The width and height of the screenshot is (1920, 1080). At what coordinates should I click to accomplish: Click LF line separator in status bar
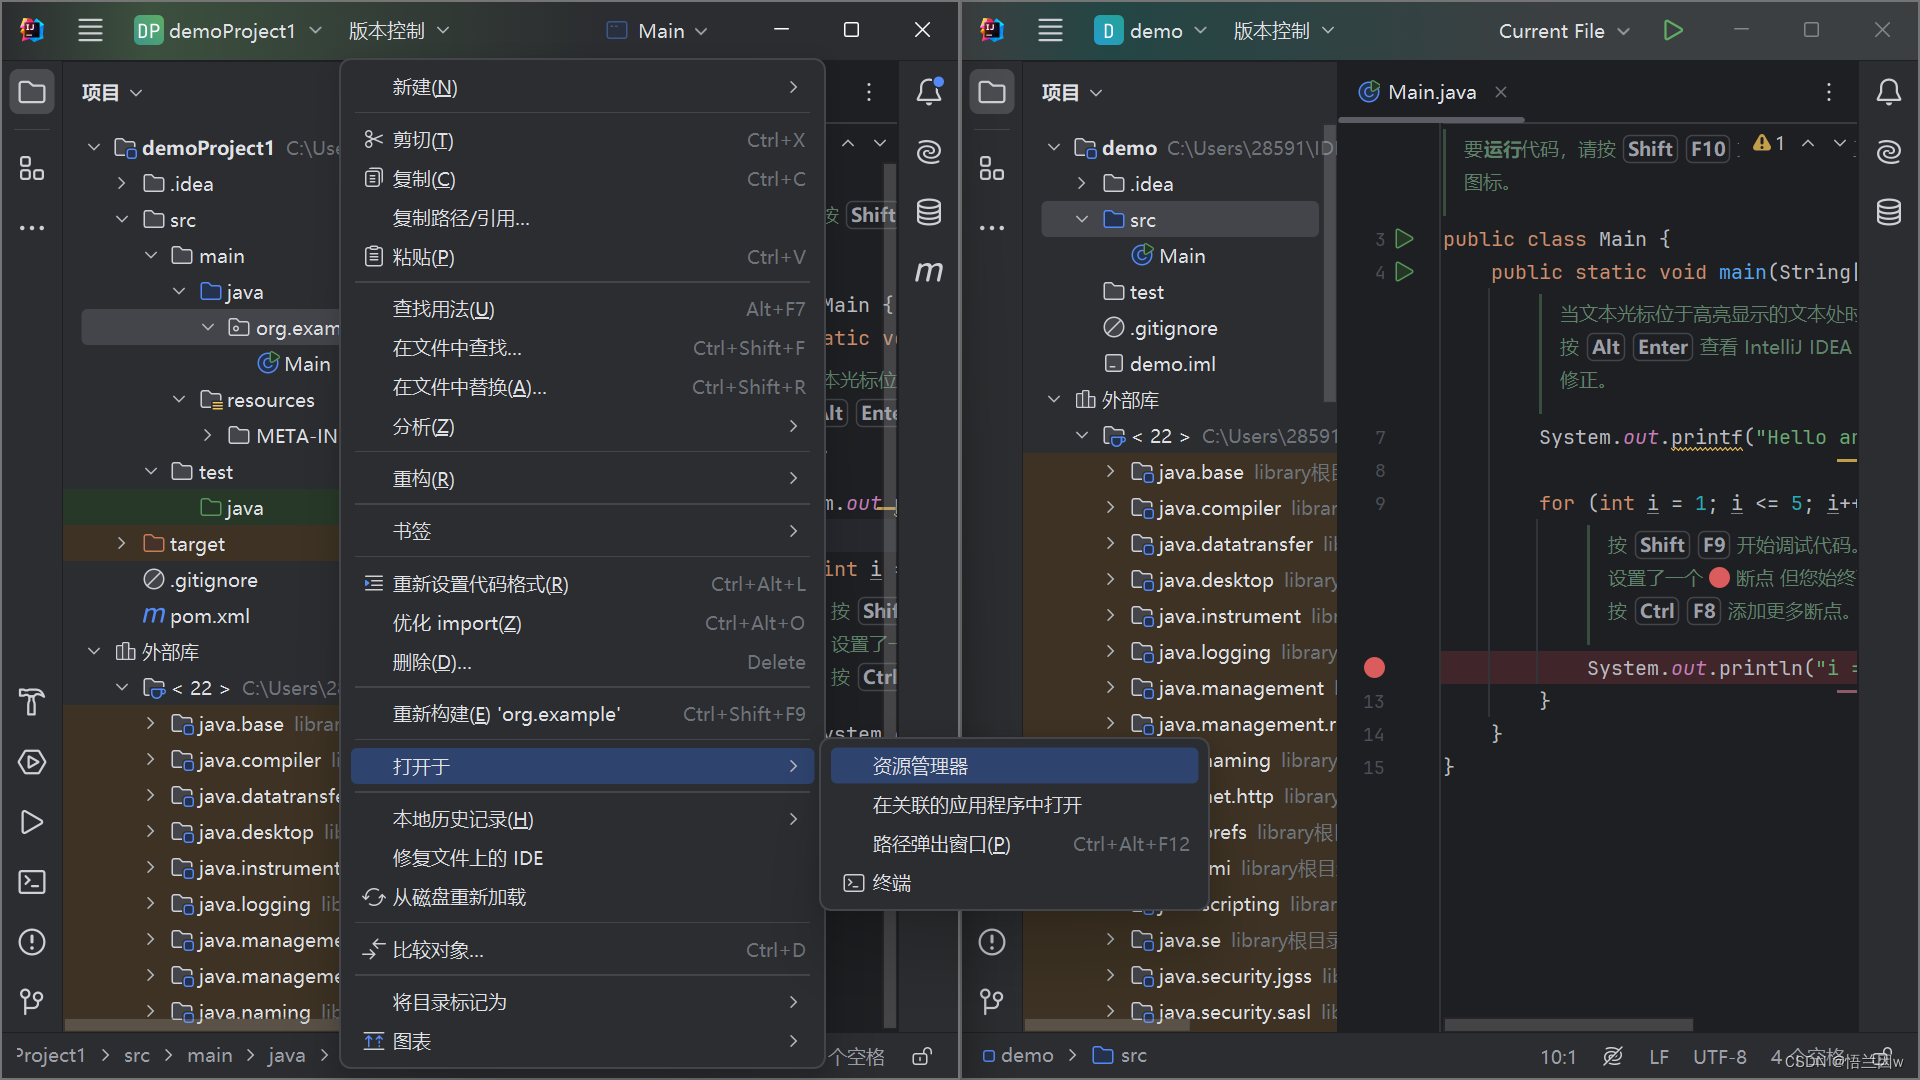[1659, 1057]
